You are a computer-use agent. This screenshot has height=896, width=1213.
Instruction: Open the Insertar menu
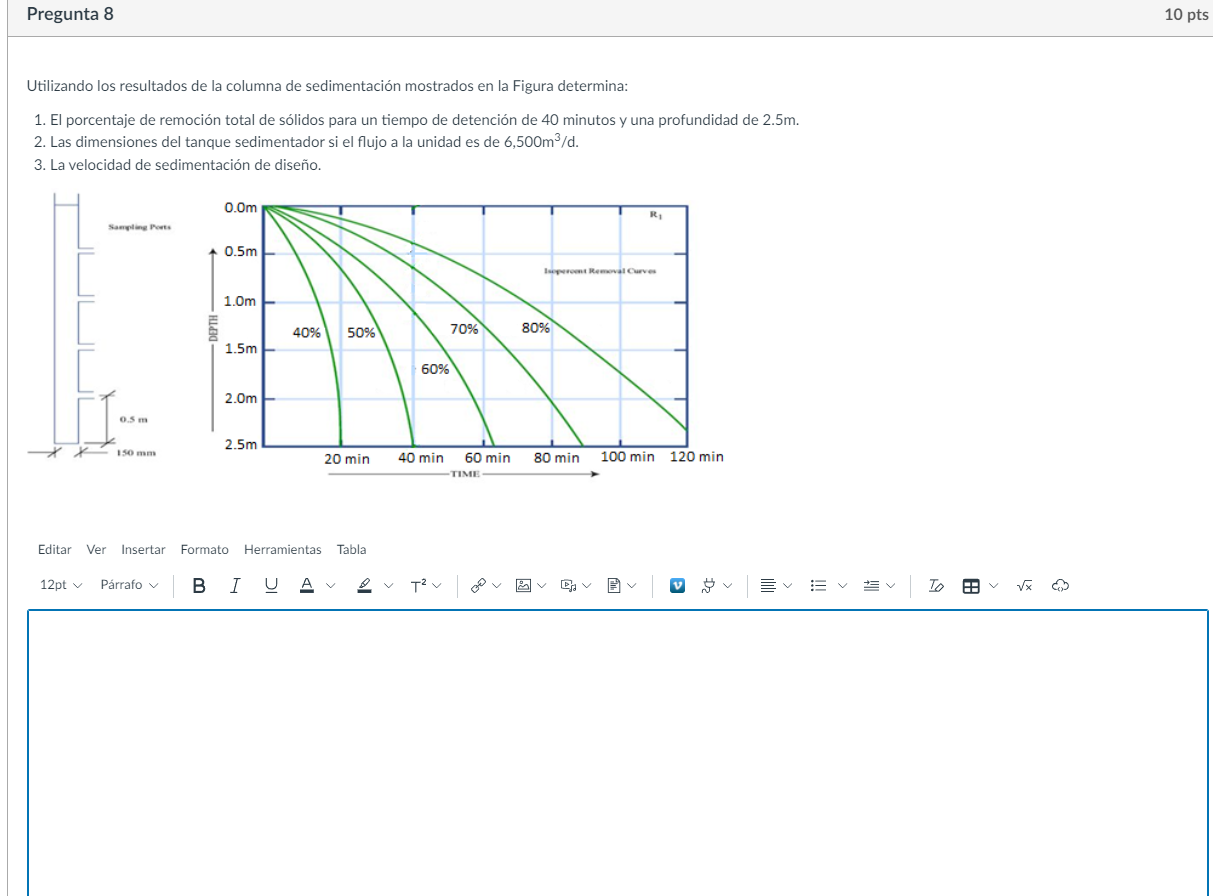click(x=143, y=549)
